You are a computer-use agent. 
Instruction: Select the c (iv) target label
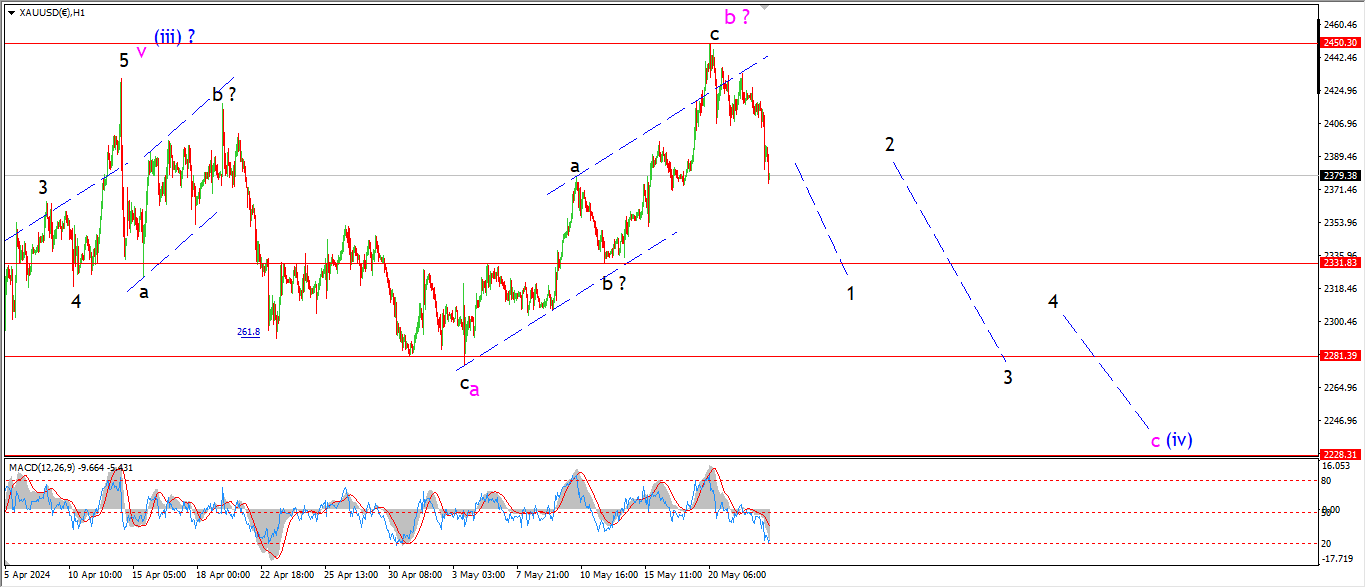pyautogui.click(x=1171, y=439)
